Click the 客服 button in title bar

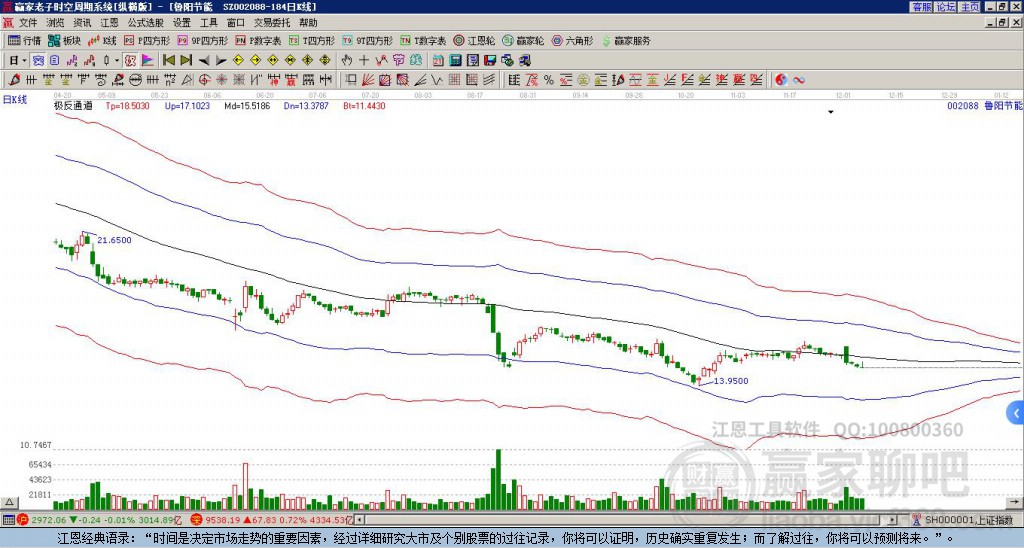click(921, 7)
